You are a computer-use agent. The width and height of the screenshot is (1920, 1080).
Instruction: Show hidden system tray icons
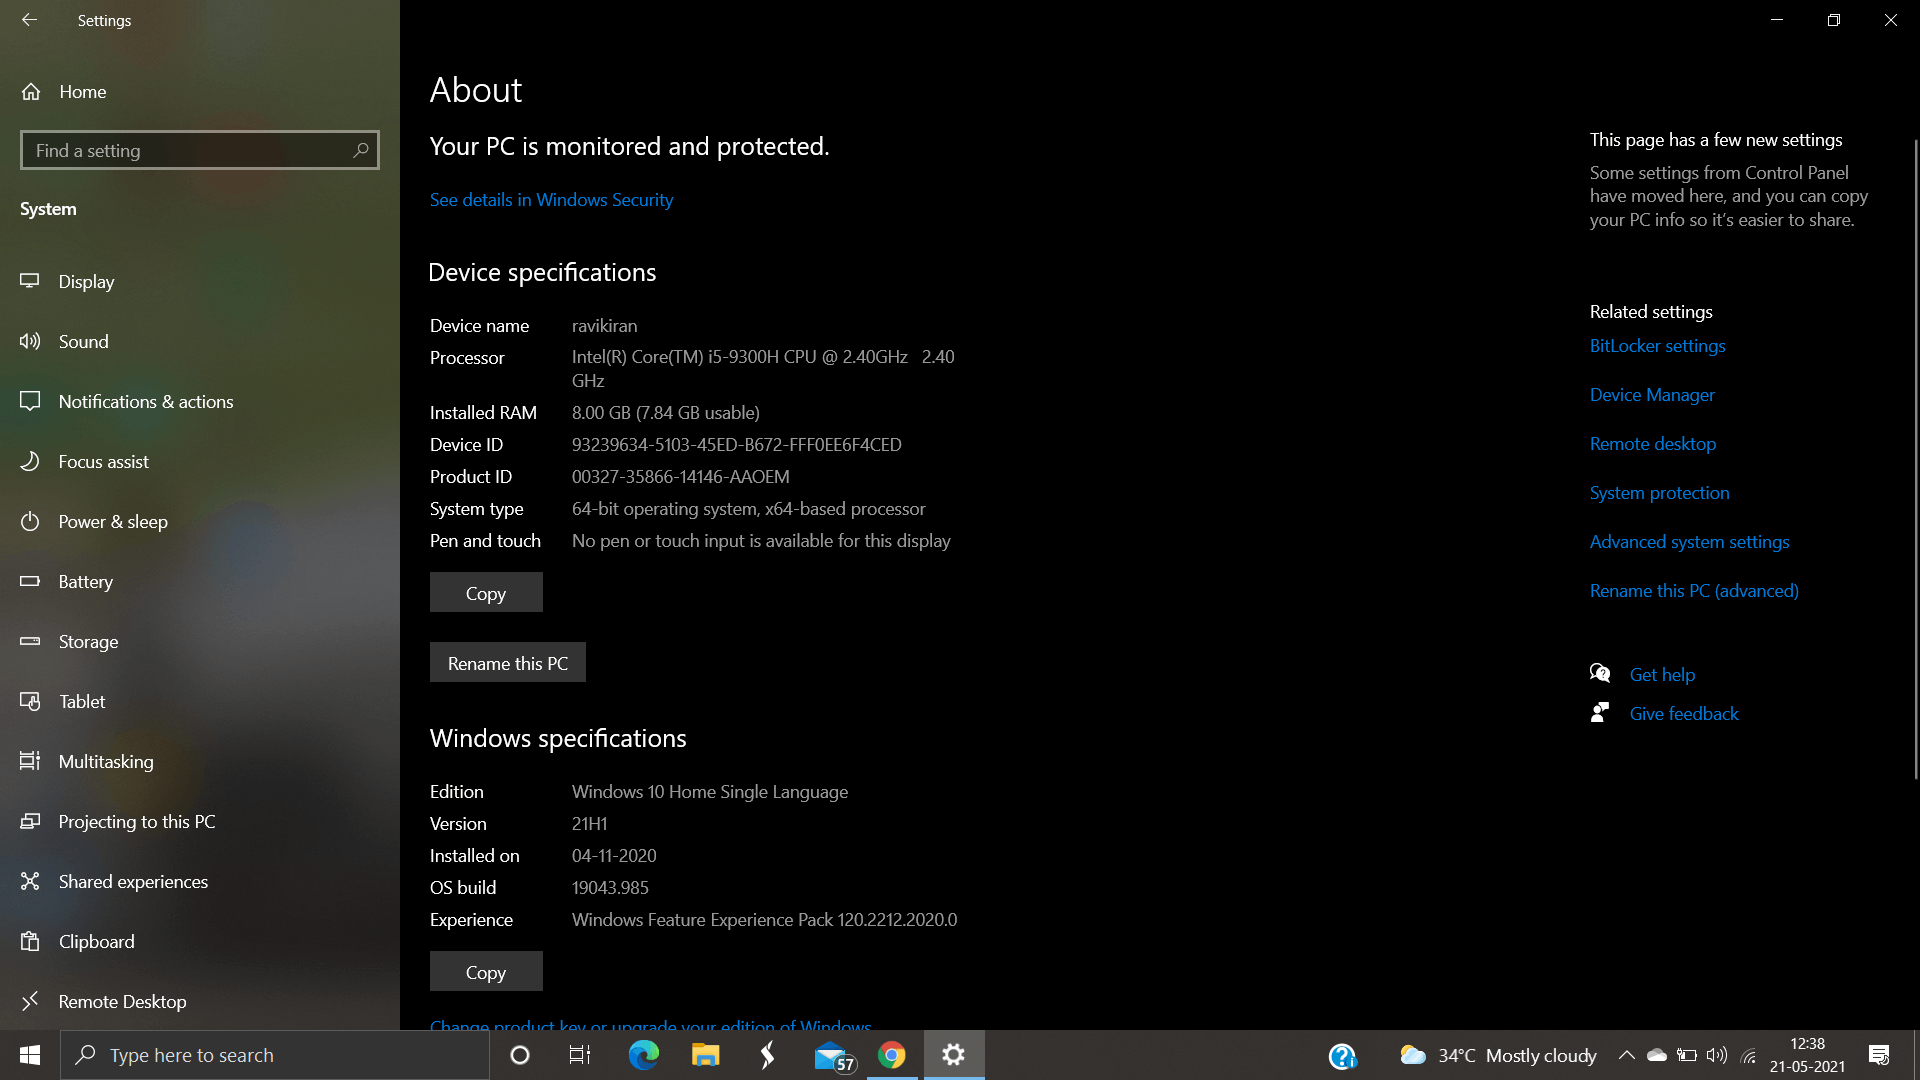(1627, 1055)
